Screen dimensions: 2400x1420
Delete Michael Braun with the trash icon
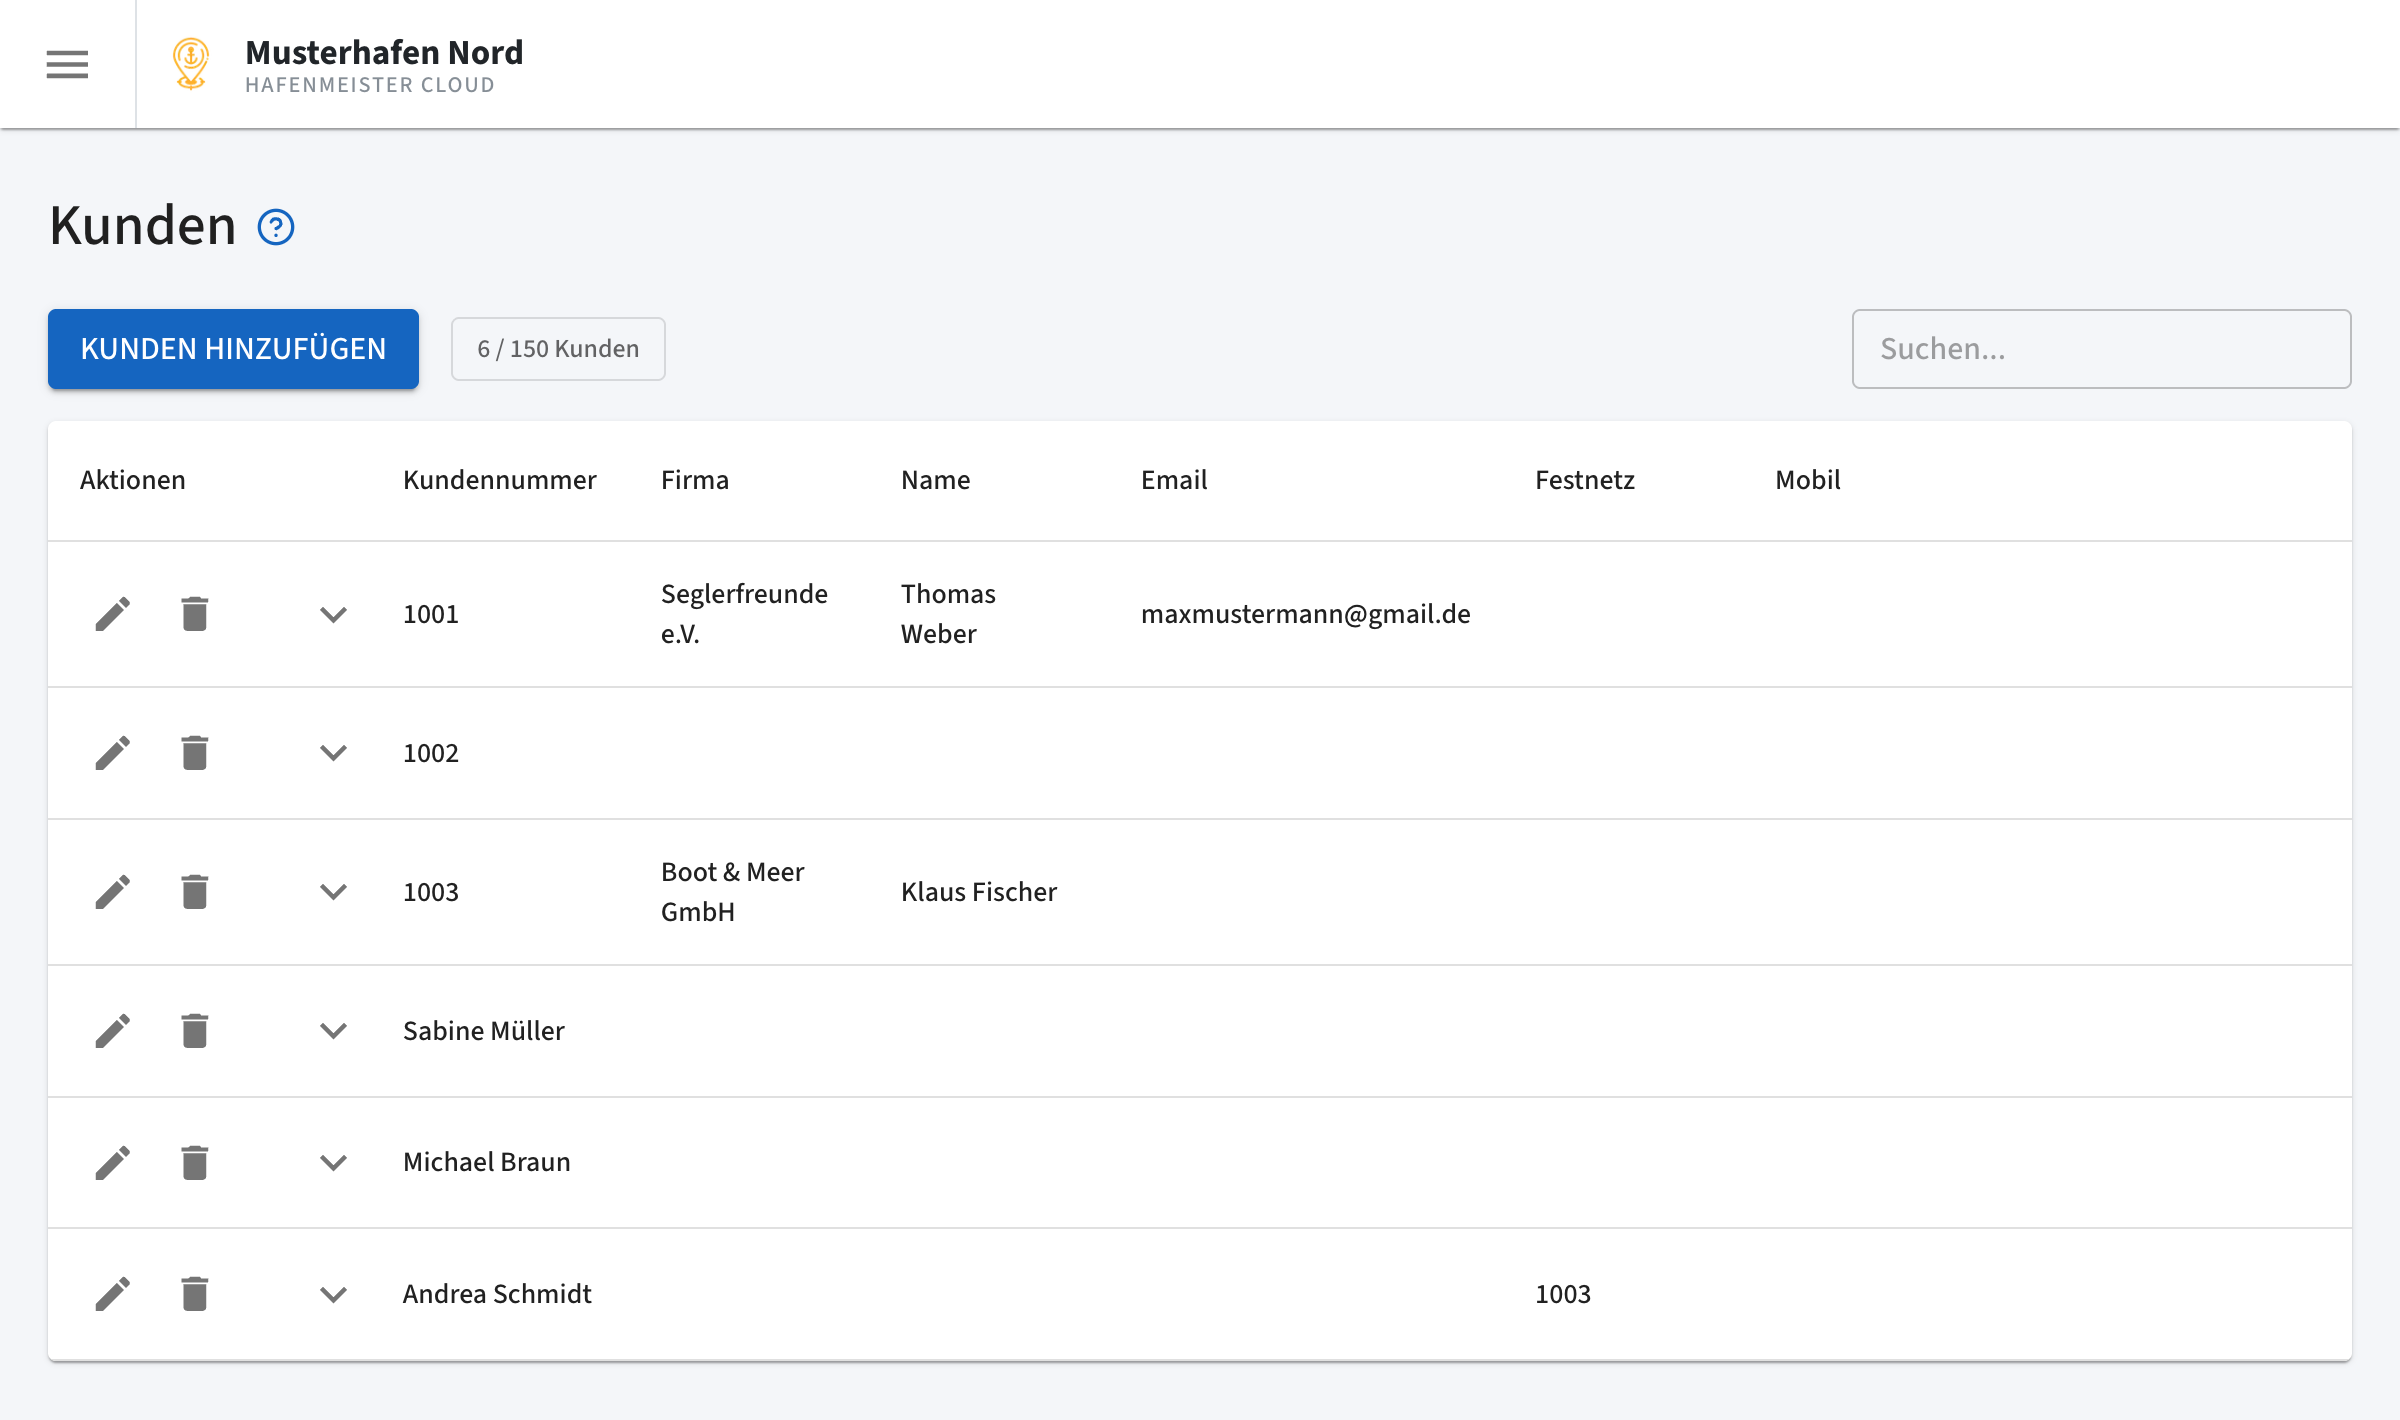194,1162
